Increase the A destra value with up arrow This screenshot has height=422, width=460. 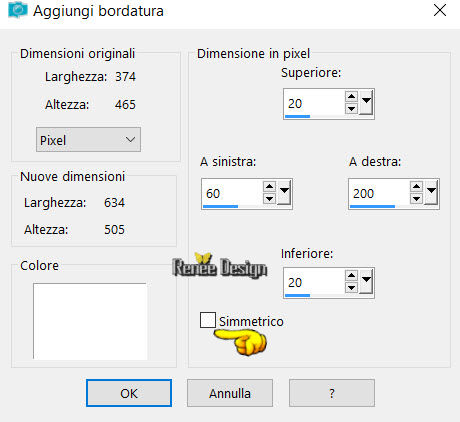pos(416,187)
